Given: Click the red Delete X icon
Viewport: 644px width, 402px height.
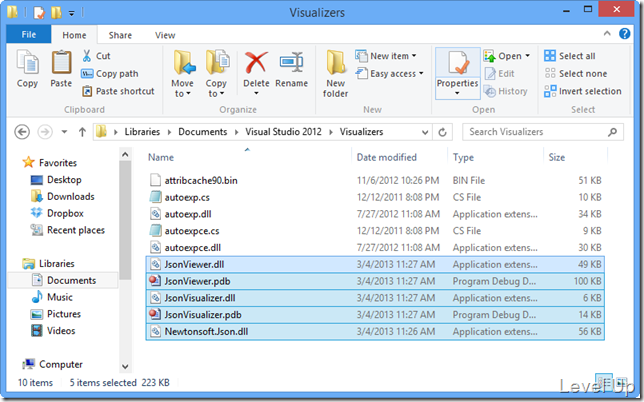Looking at the screenshot, I should pos(256,62).
